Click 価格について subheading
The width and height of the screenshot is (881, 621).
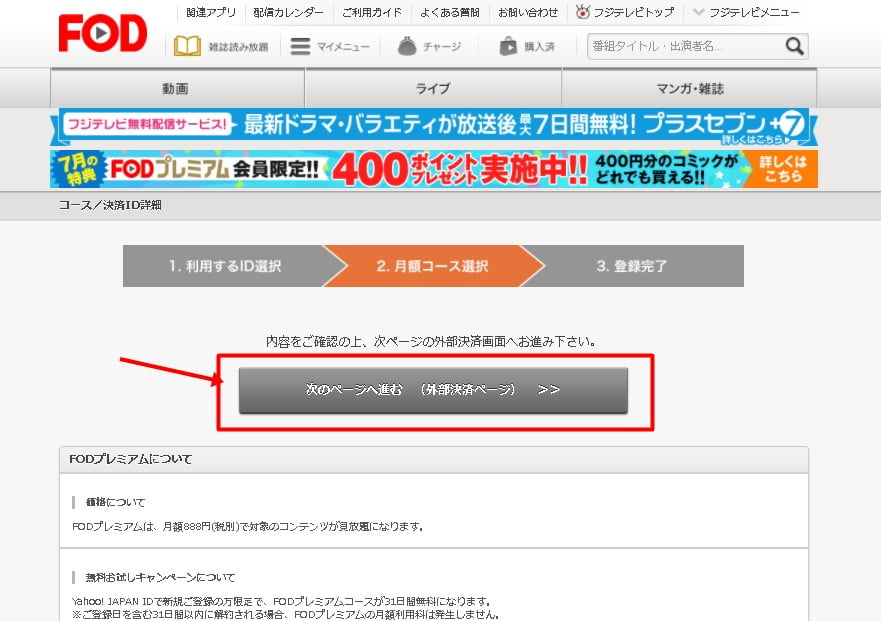click(115, 502)
